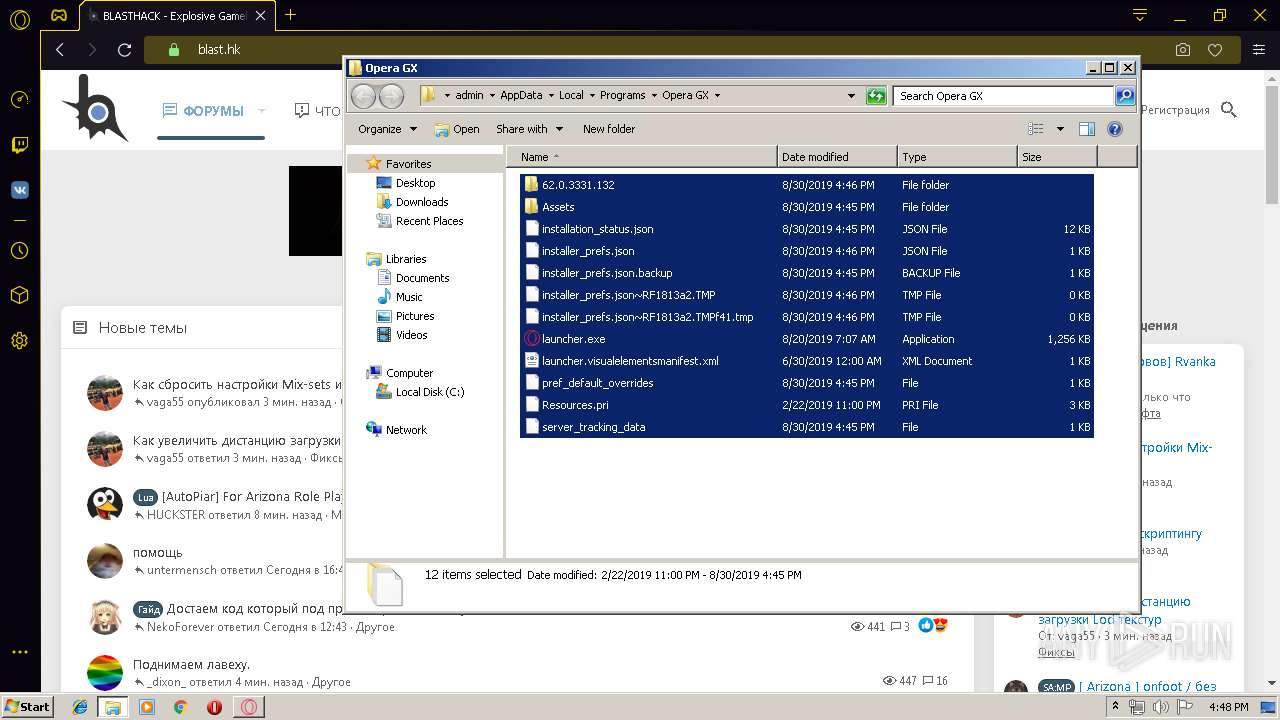Open GX Corner gamepad tab icon
Screen dimensions: 1280x720
point(59,15)
